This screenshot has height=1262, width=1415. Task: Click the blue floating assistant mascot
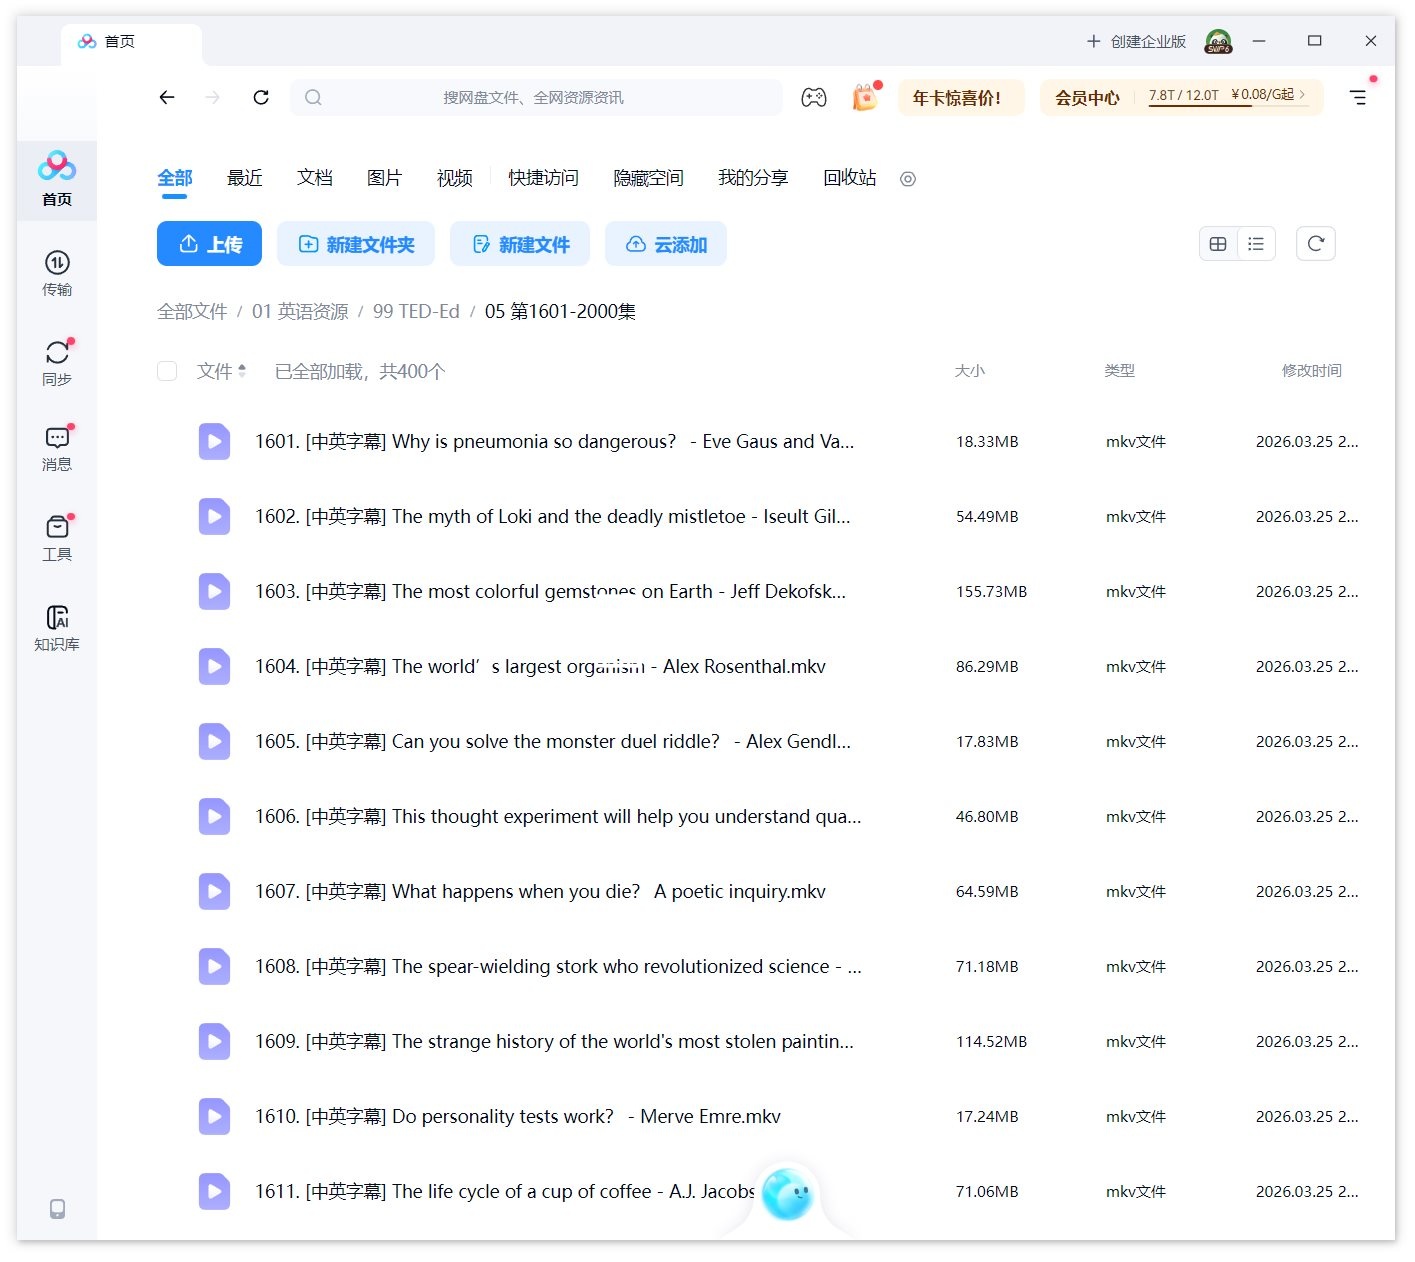787,1194
